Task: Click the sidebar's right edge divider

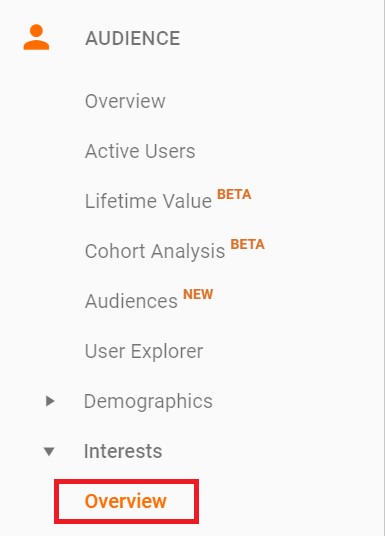Action: 384,268
